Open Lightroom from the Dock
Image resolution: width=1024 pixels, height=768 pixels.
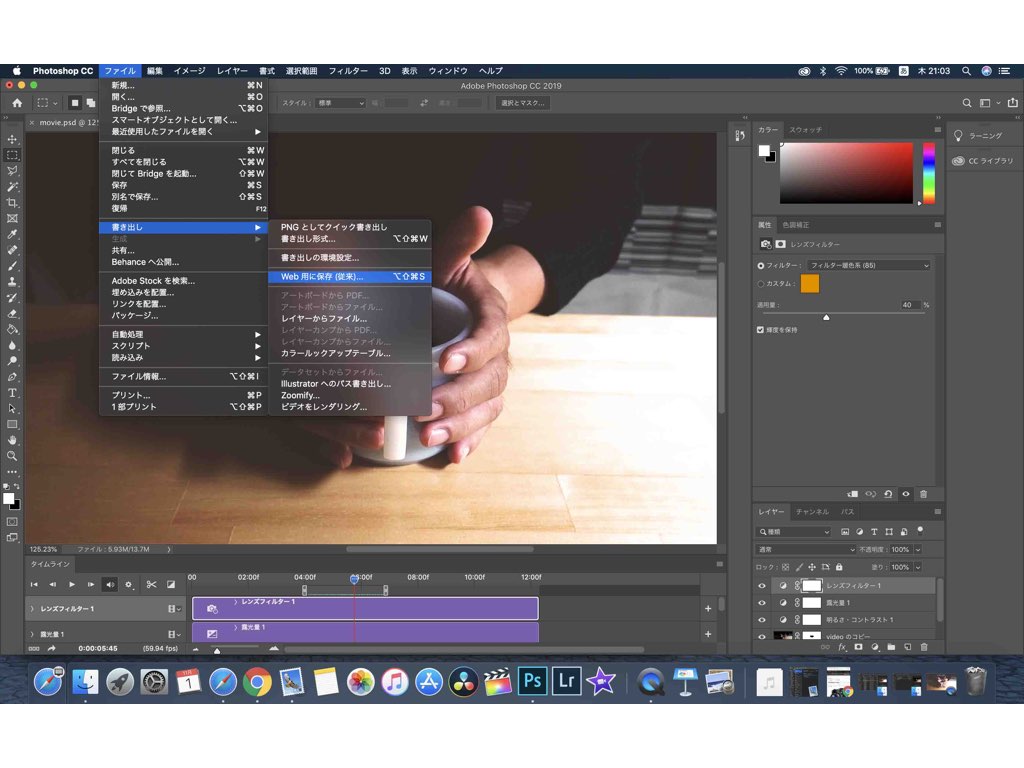click(x=566, y=681)
